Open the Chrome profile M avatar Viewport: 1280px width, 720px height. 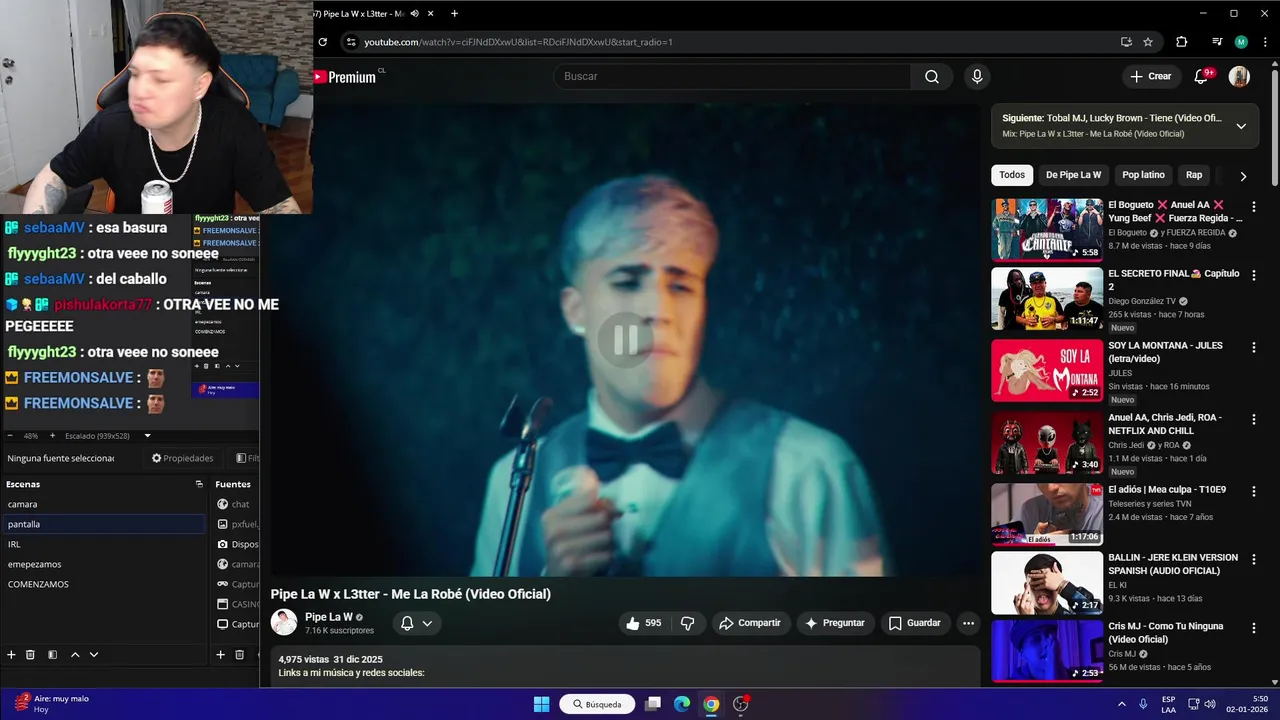pos(1241,42)
